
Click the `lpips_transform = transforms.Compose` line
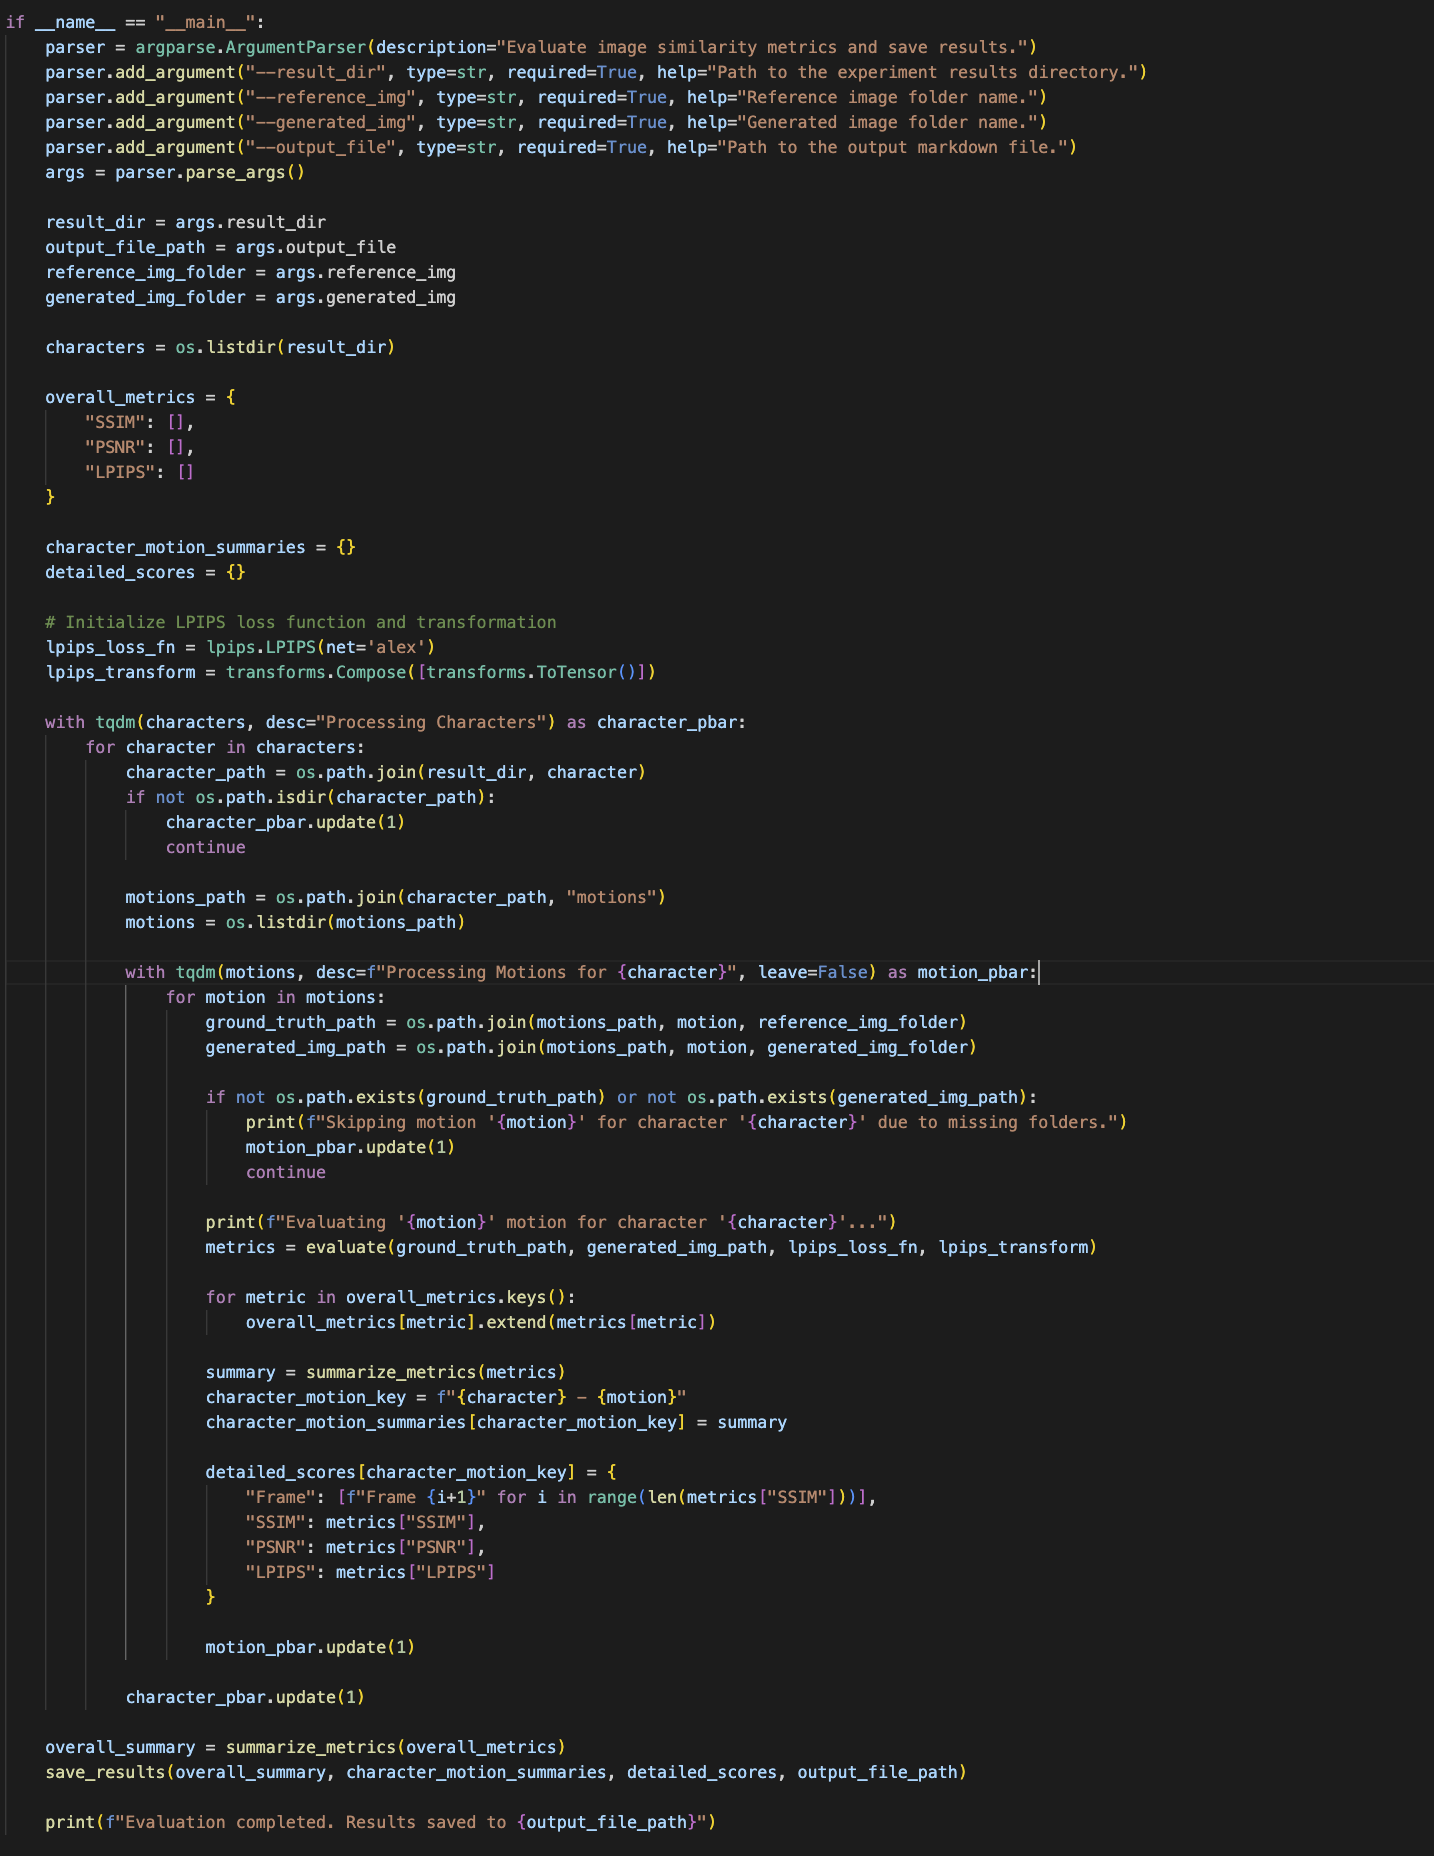point(351,672)
